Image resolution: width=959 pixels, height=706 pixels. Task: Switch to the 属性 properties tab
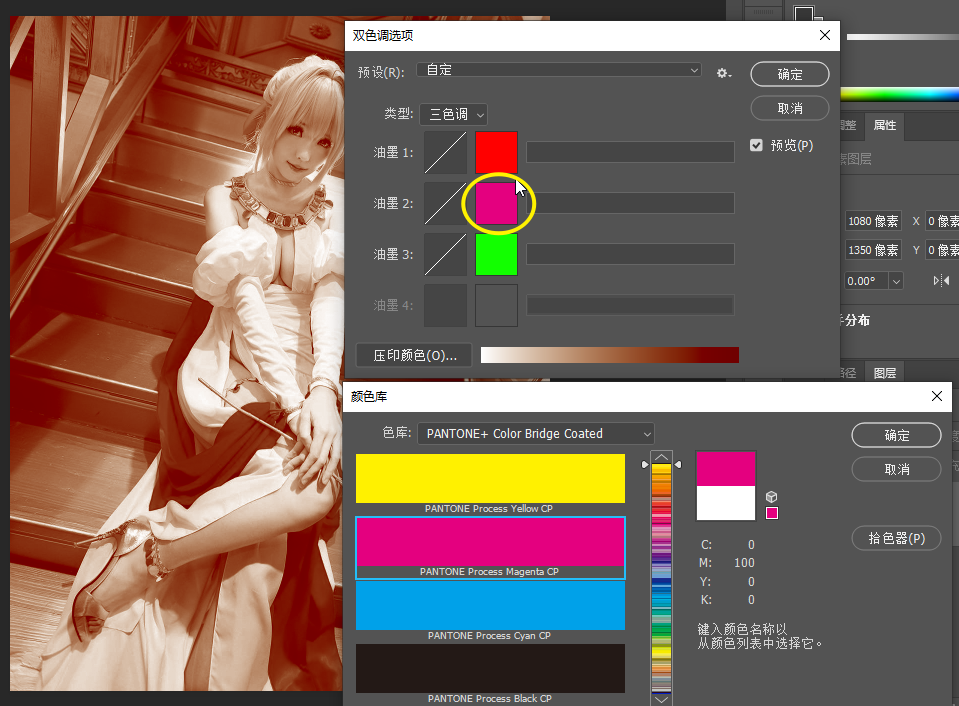point(884,125)
